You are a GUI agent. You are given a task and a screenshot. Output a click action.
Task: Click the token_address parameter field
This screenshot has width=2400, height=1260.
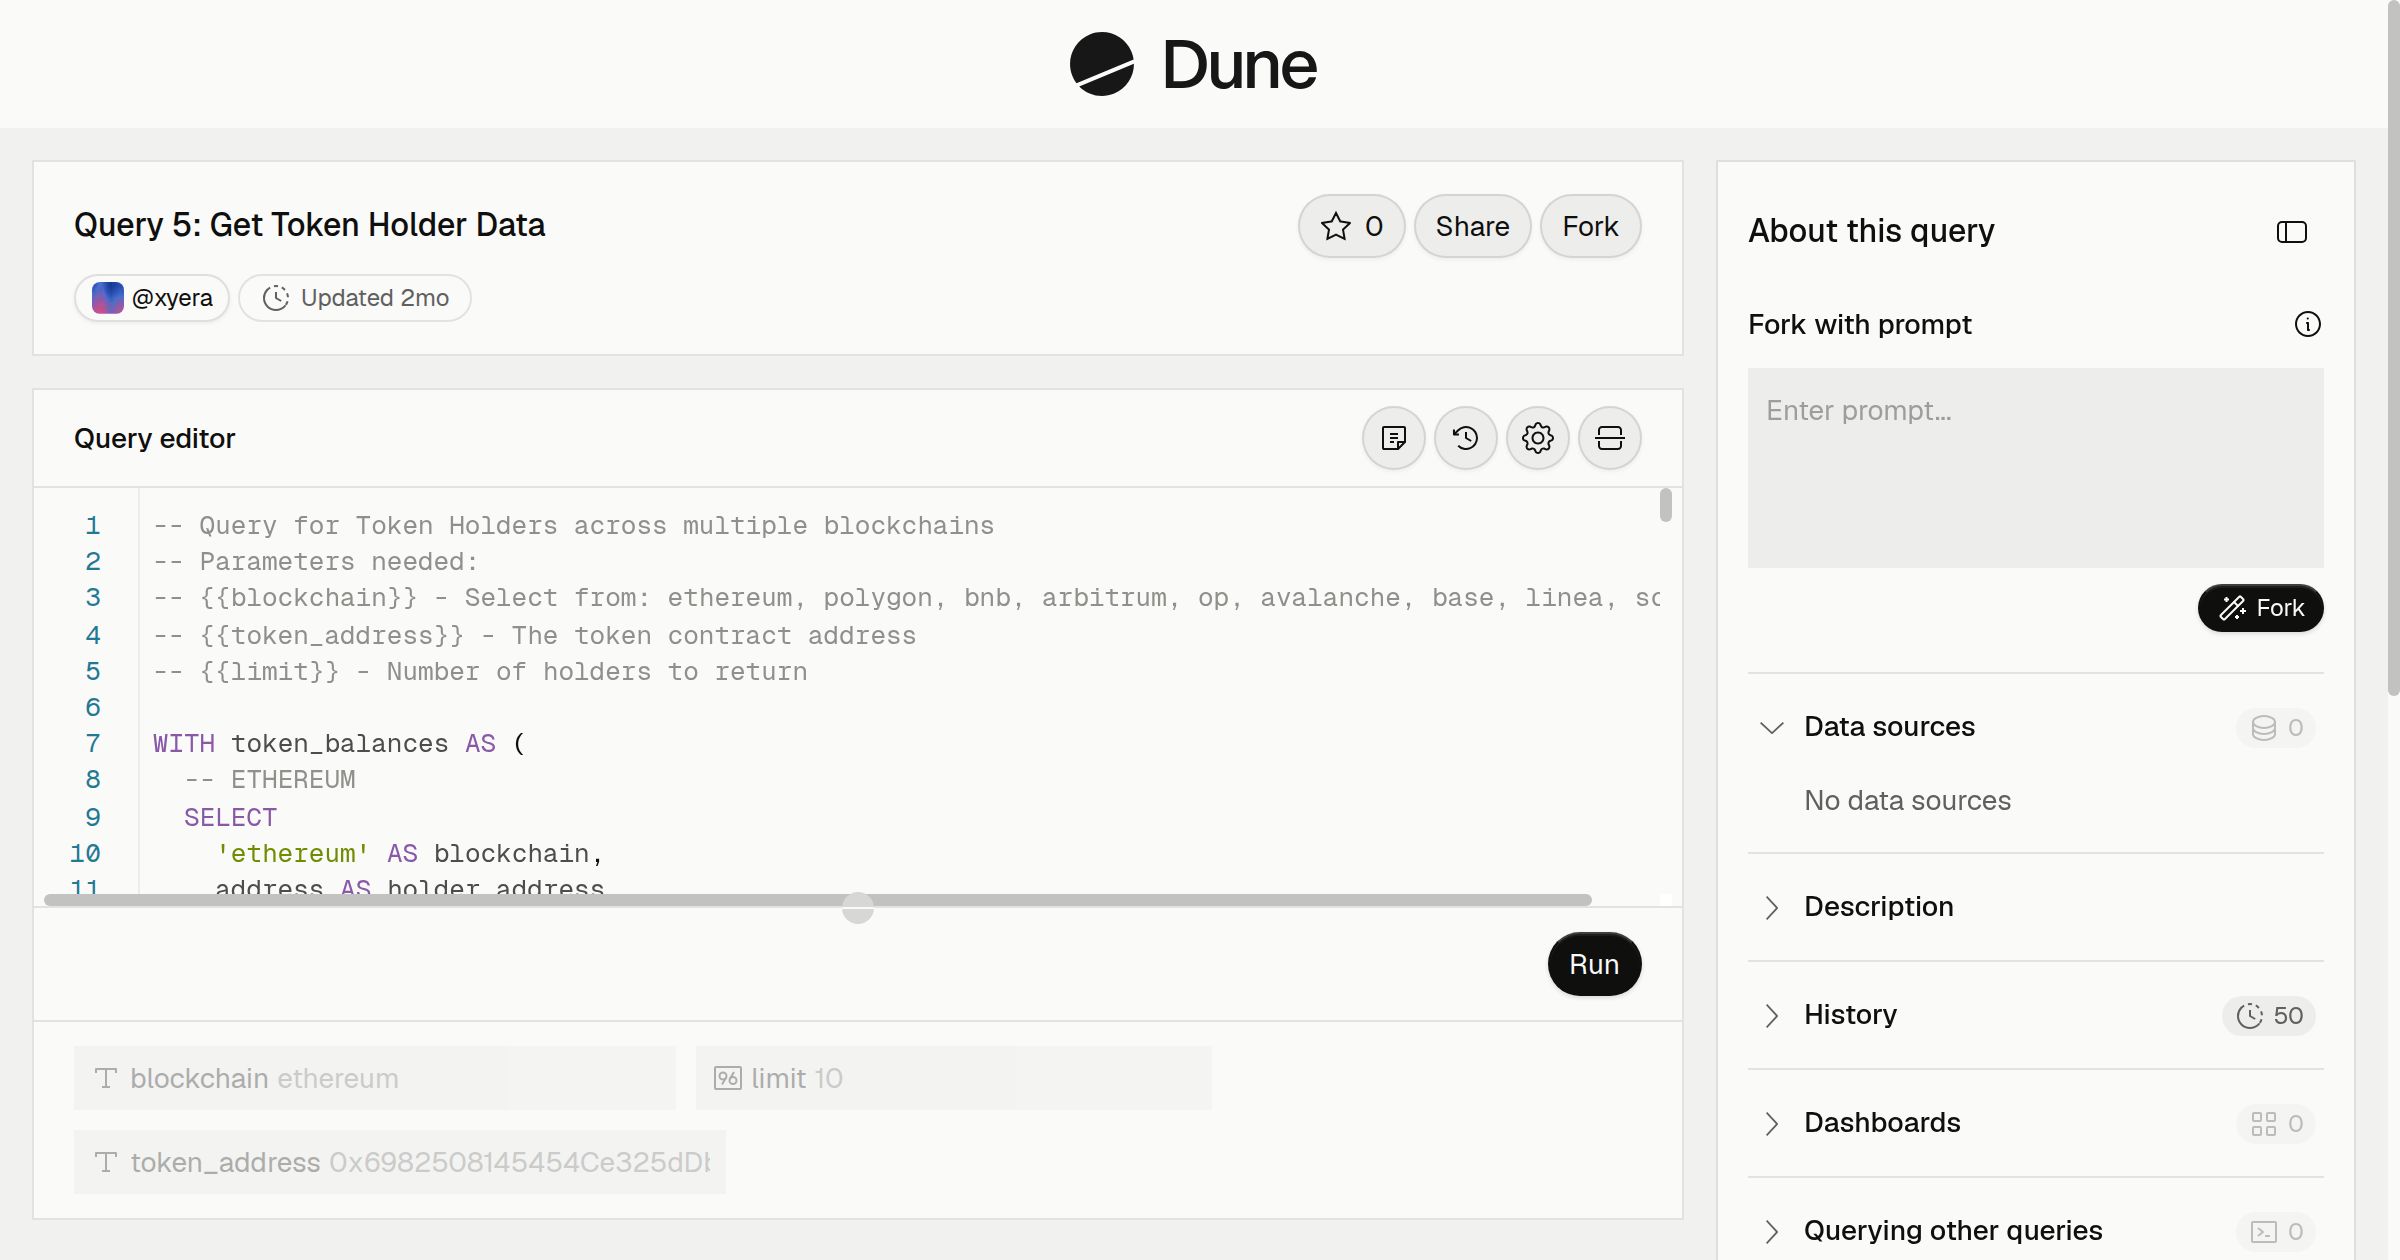(x=400, y=1162)
